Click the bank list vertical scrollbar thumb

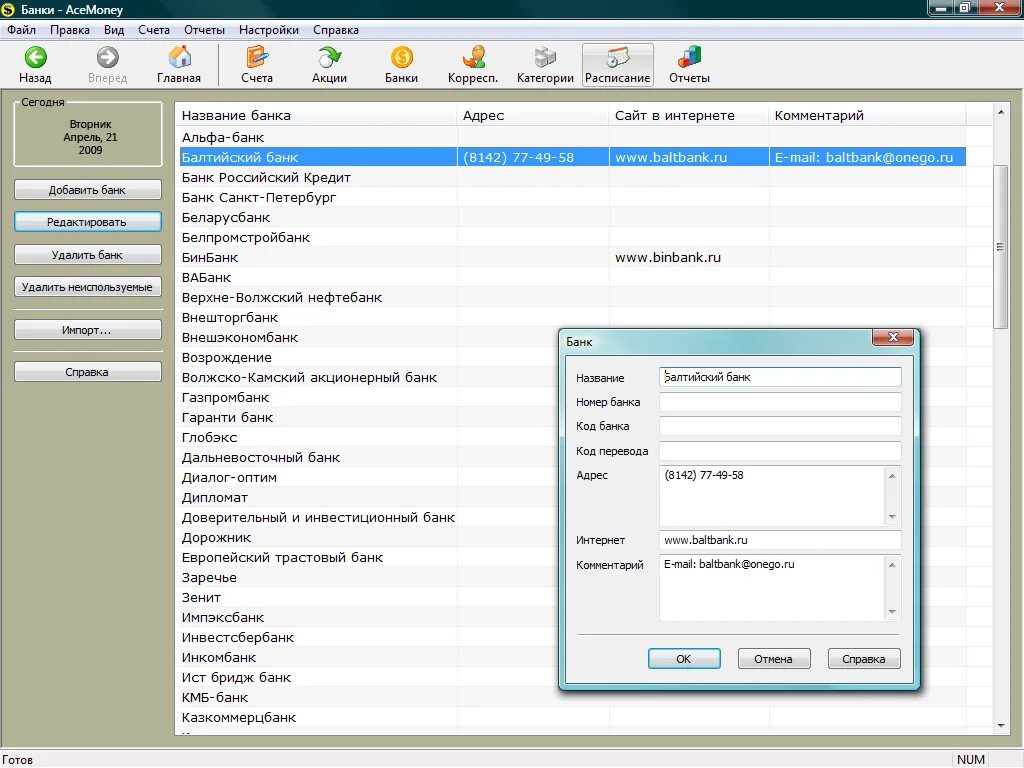(x=1001, y=247)
